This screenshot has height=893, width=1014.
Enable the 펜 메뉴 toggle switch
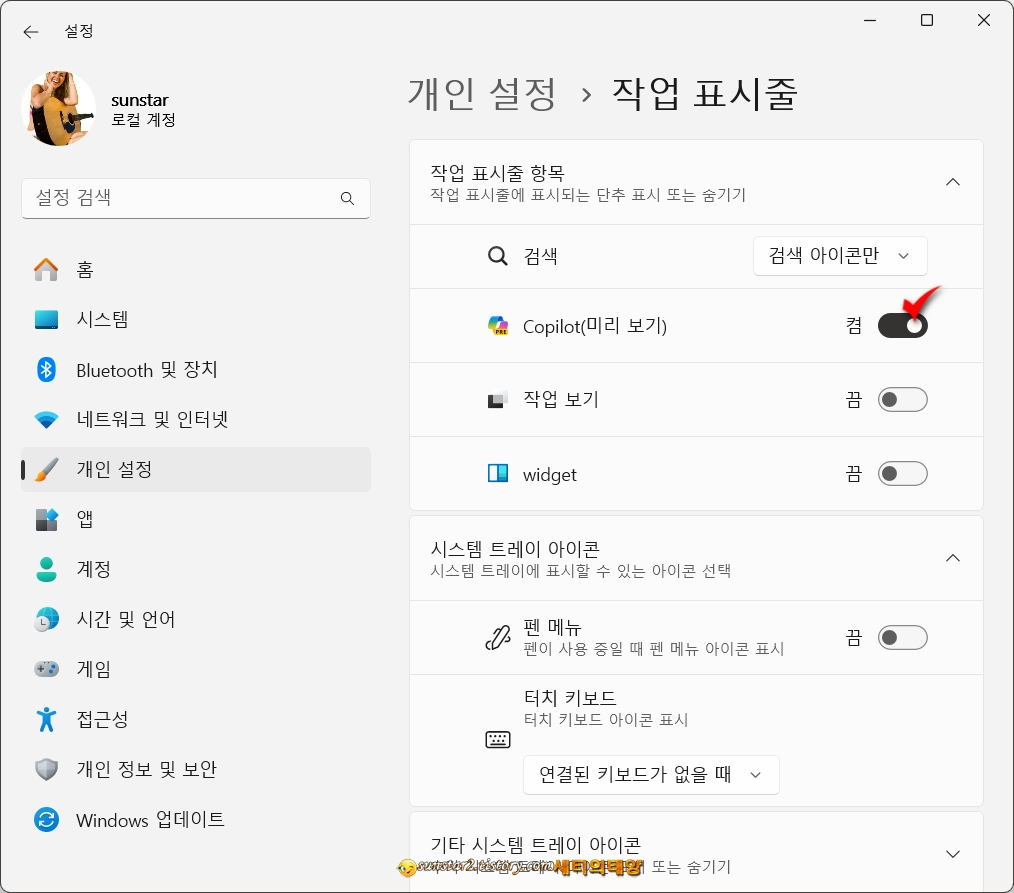tap(902, 637)
